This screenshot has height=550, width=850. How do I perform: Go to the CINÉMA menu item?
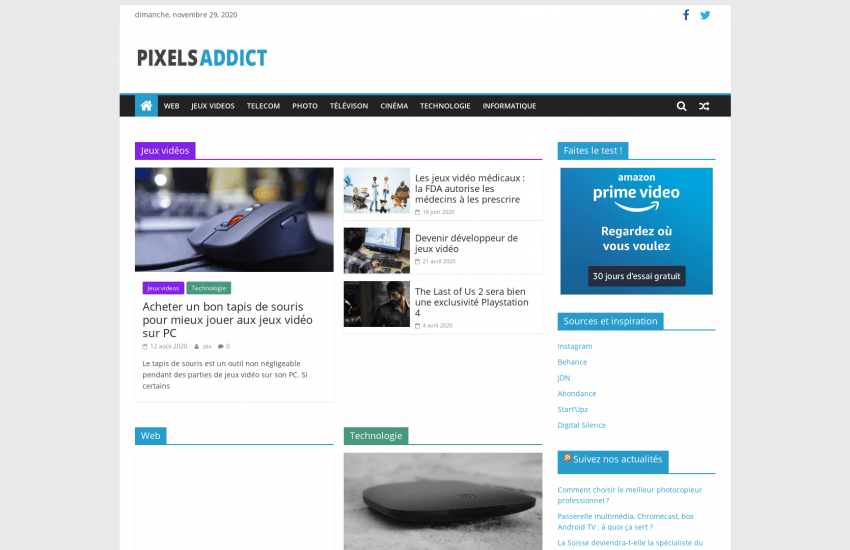click(394, 106)
